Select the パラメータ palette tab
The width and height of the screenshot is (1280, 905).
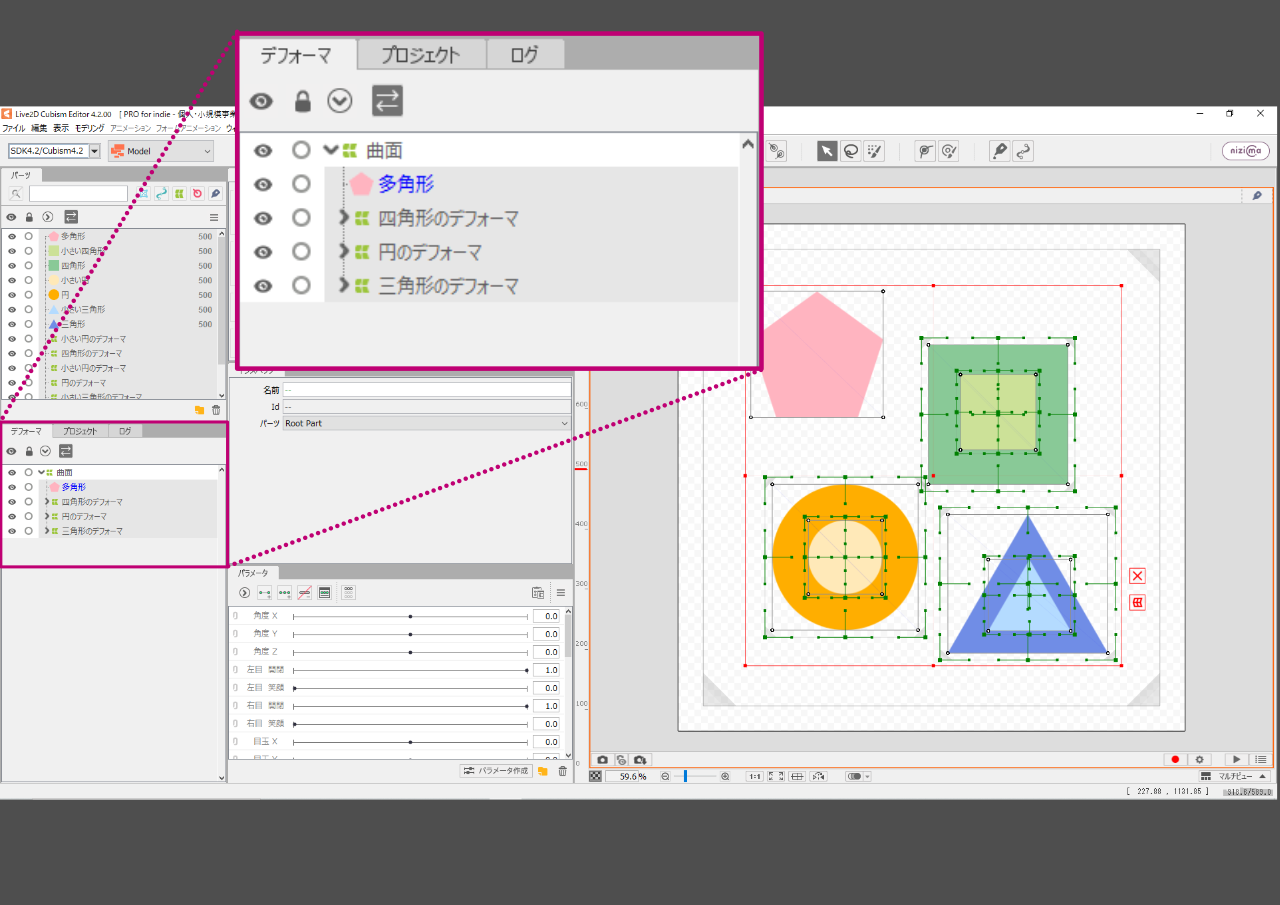[x=254, y=573]
